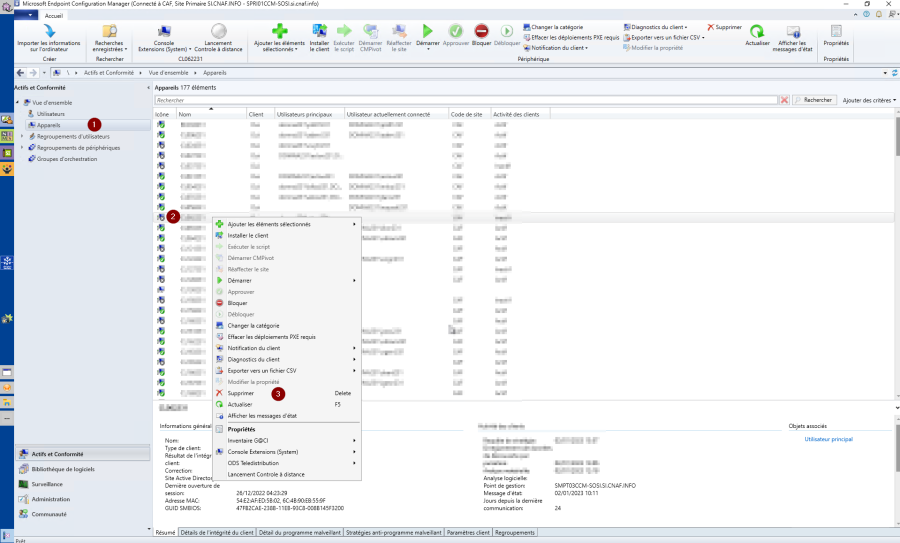
Task: Expand Regroupements d'utilisateurs tree node
Action: pos(22,136)
